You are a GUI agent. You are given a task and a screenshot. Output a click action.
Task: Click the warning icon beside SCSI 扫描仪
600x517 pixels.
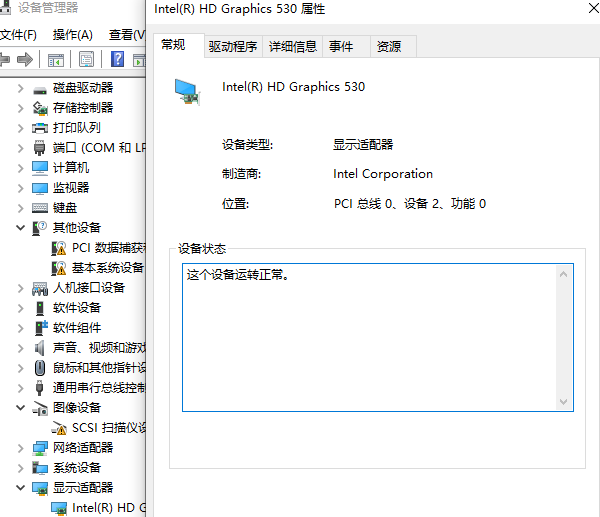[59, 428]
